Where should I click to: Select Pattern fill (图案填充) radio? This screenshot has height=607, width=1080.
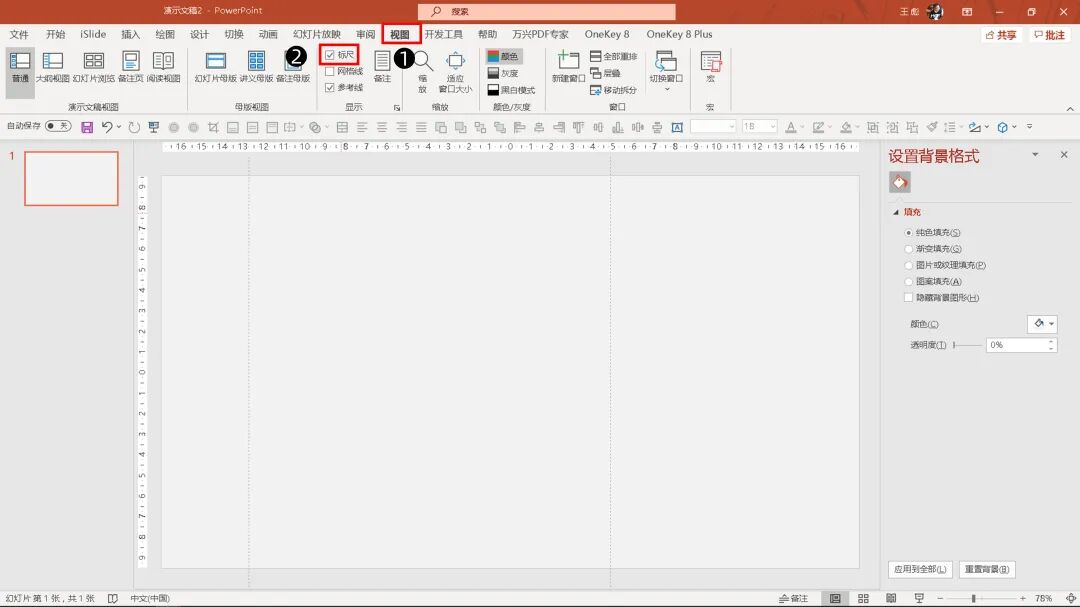908,281
